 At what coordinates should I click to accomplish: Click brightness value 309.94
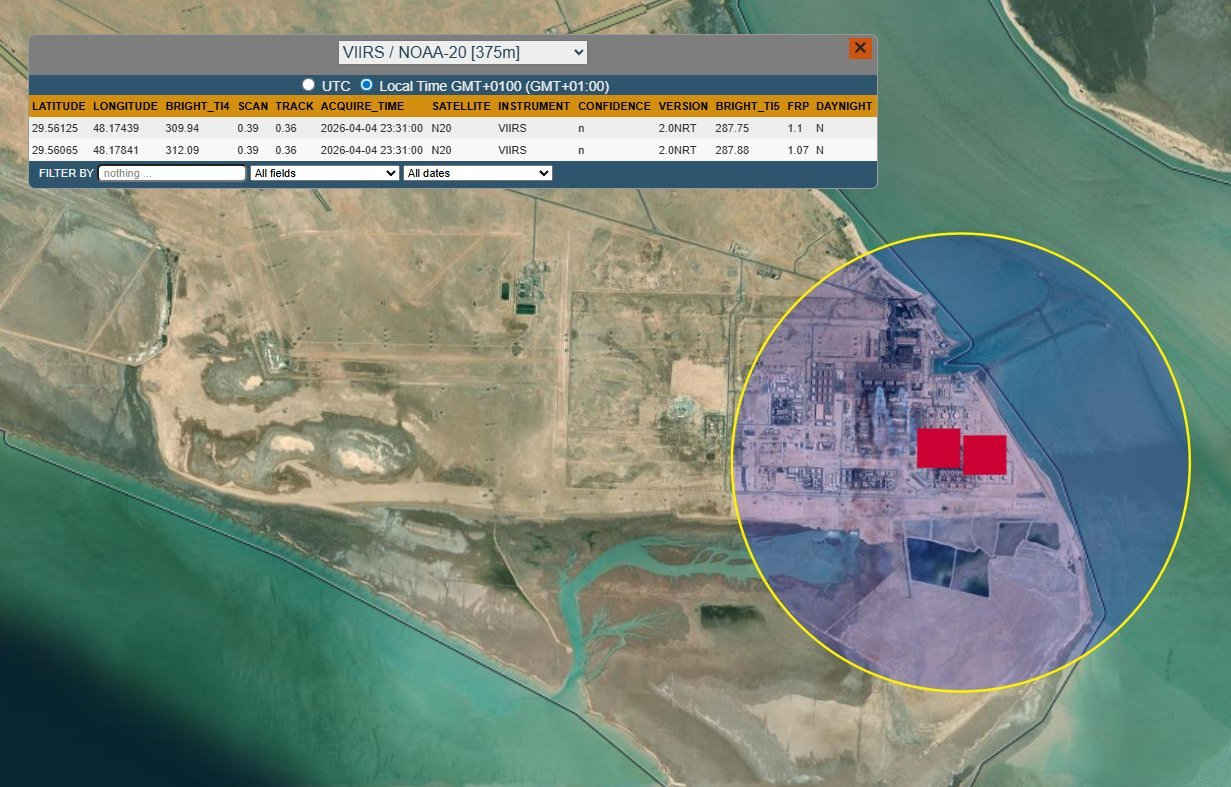point(182,128)
